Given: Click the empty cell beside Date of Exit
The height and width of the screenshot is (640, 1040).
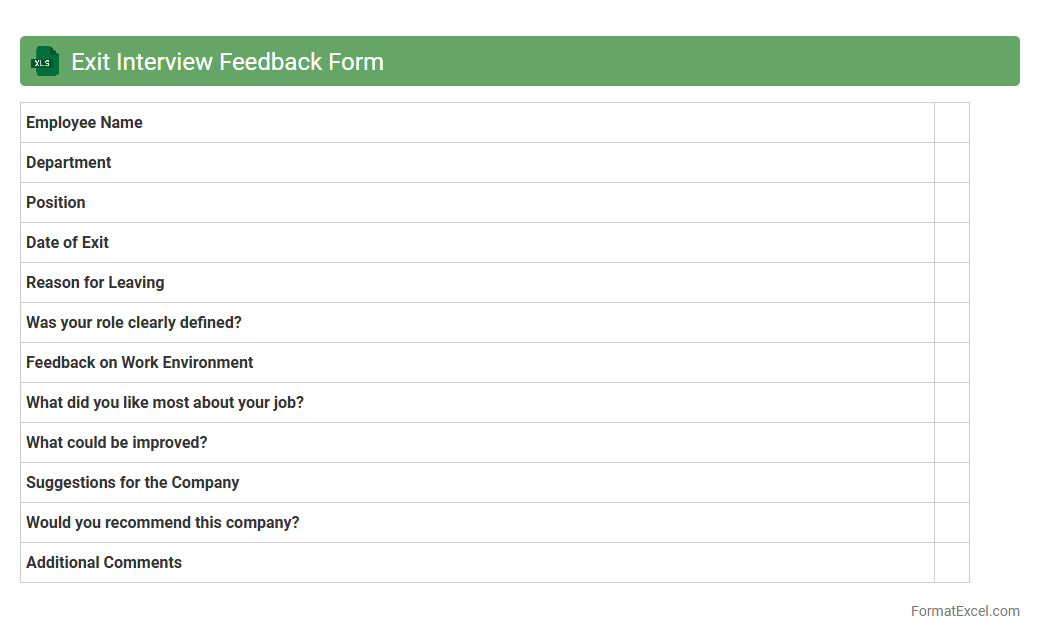Looking at the screenshot, I should coord(951,243).
